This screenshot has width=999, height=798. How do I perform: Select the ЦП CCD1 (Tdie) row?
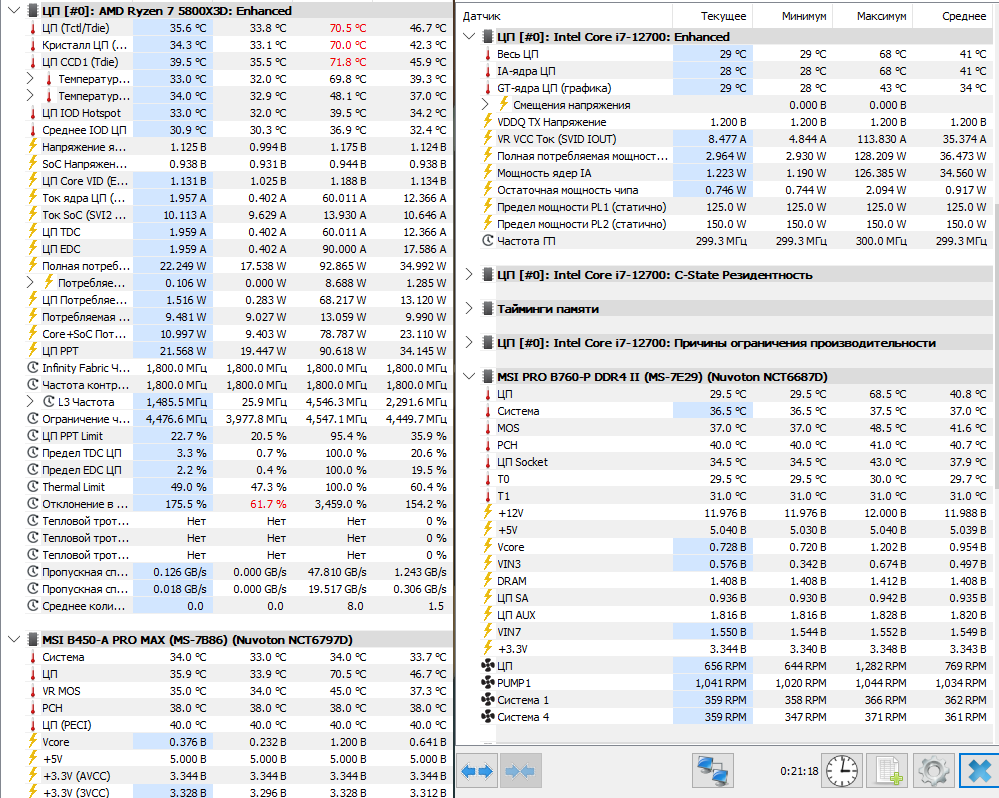pyautogui.click(x=239, y=62)
